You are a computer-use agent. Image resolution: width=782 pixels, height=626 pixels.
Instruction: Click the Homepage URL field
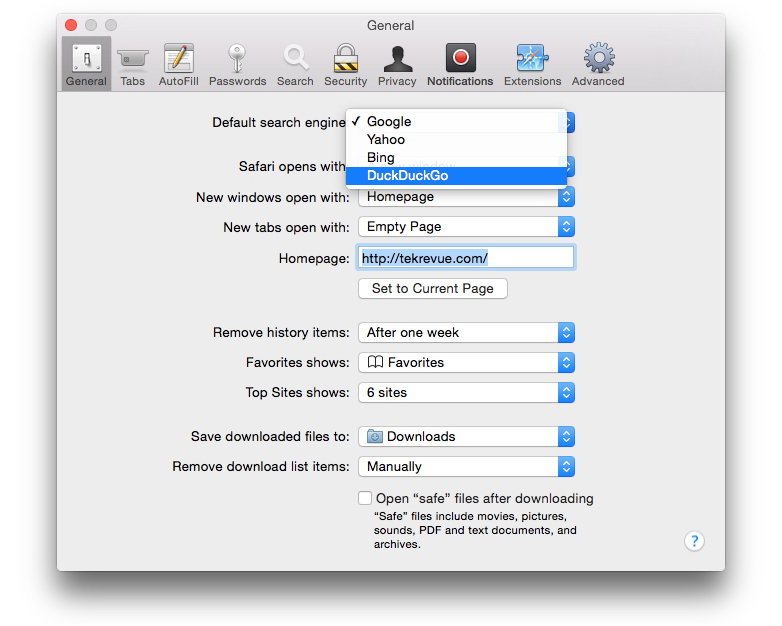[466, 258]
